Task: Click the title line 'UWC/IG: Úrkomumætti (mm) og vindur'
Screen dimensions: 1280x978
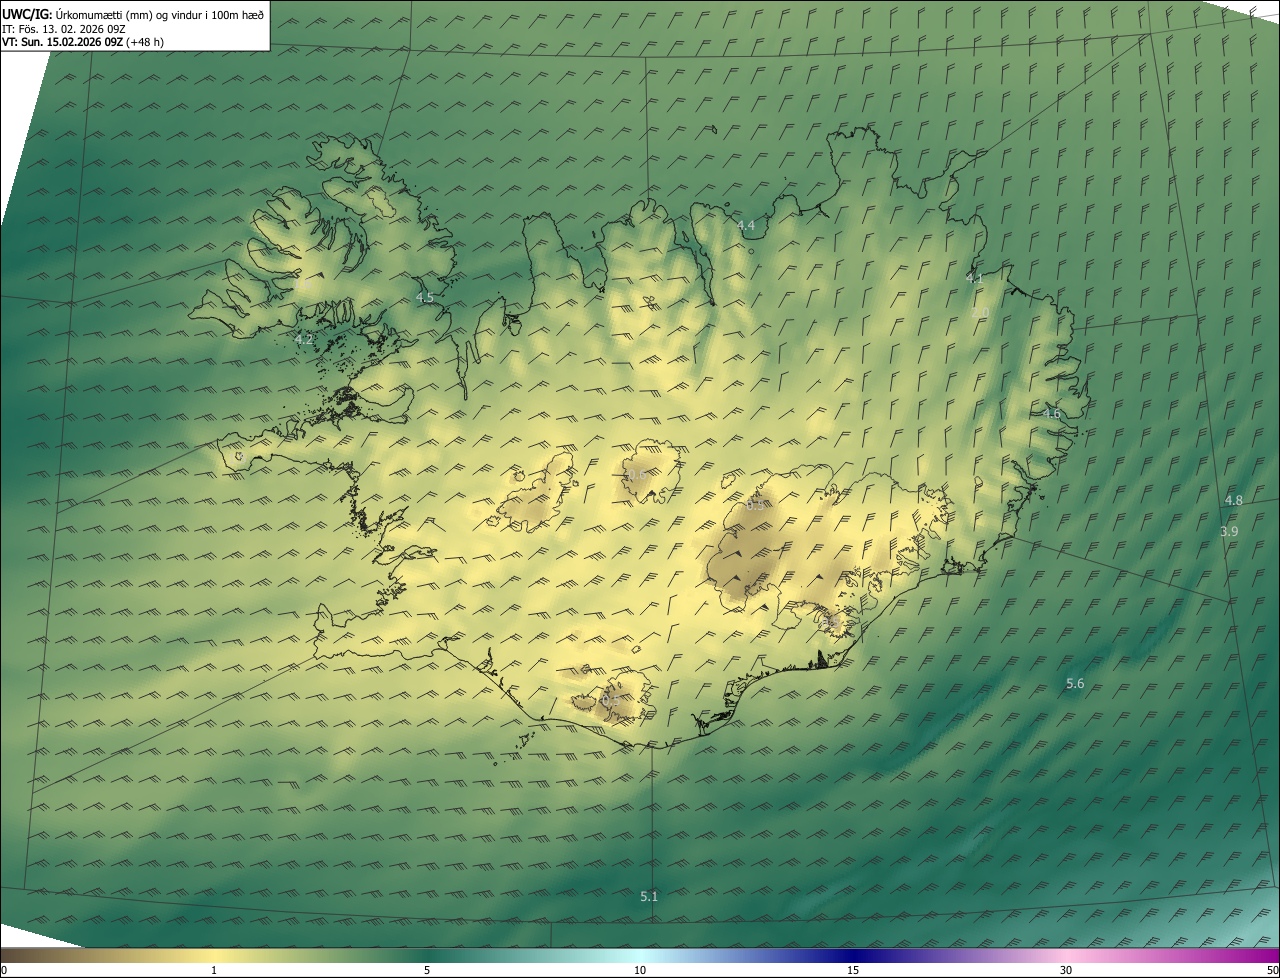Action: click(133, 14)
